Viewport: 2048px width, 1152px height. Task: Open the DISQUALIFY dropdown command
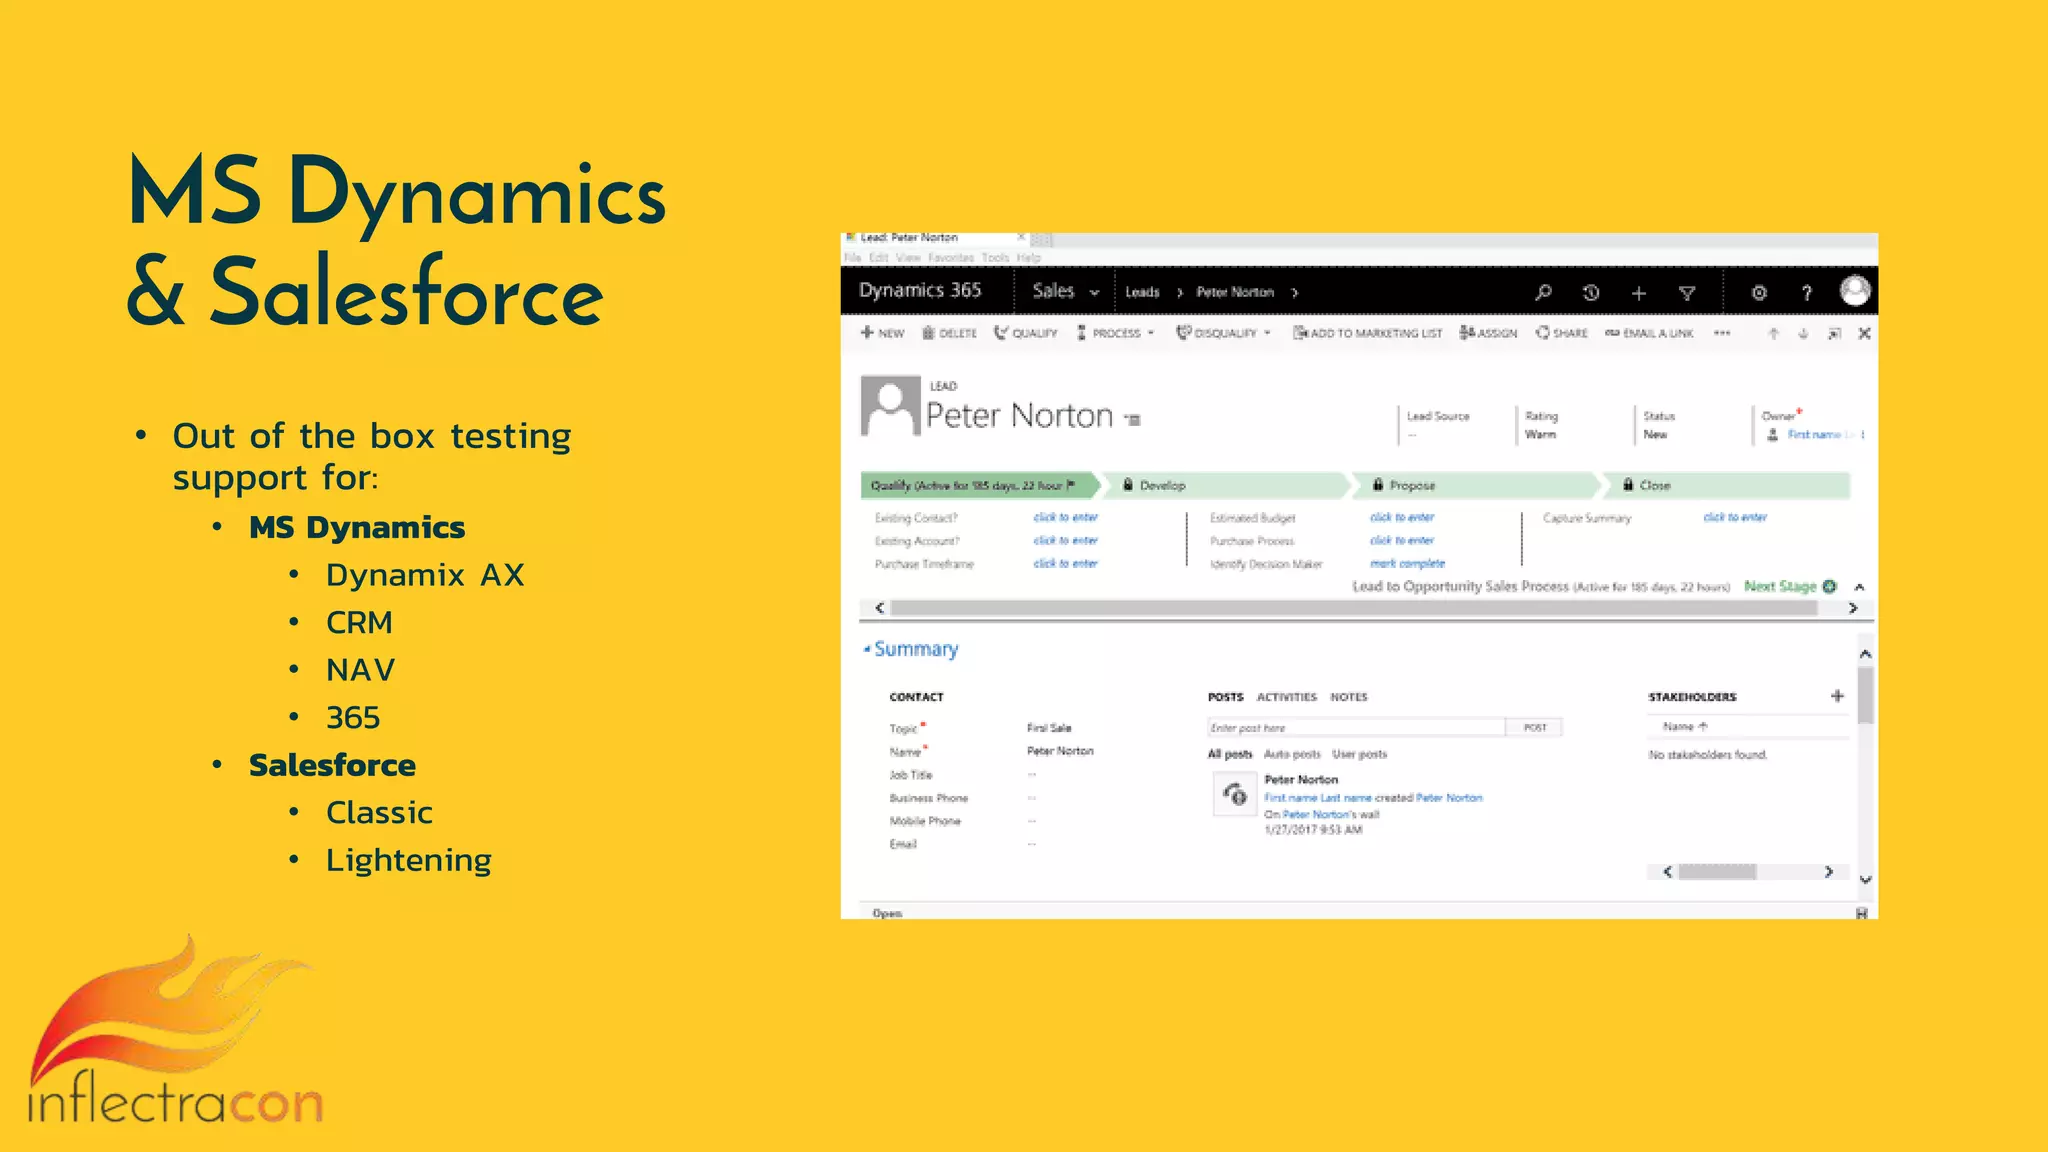1223,333
